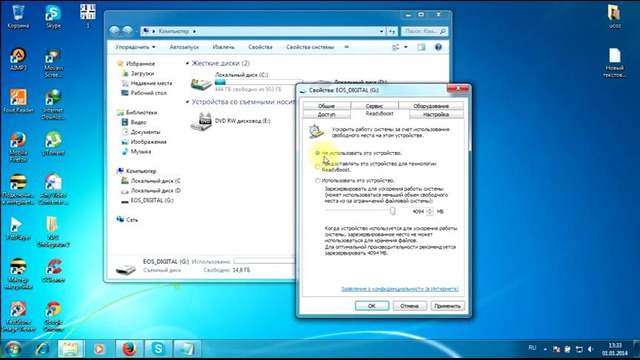640x360 pixels.
Task: Switch to the Доступ tab
Action: [x=327, y=115]
